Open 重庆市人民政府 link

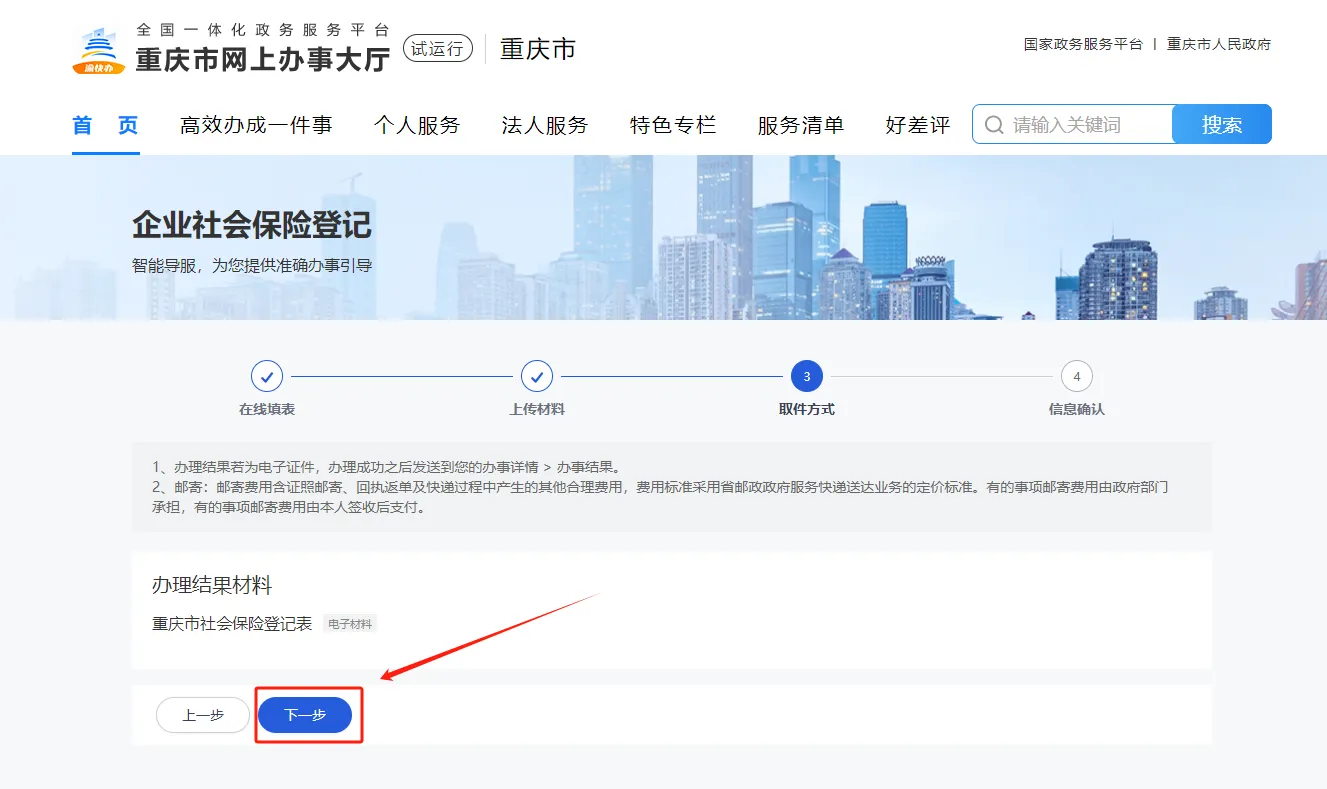pos(1219,44)
